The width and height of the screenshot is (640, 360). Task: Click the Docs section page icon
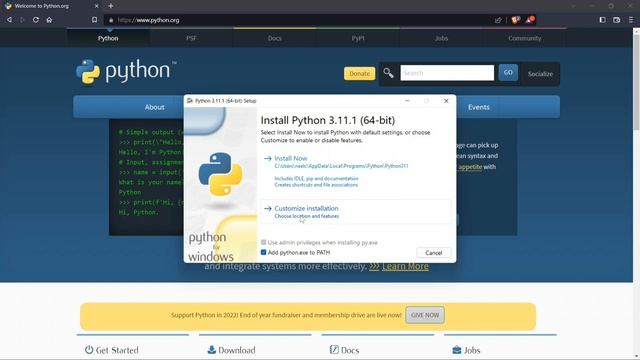(334, 349)
